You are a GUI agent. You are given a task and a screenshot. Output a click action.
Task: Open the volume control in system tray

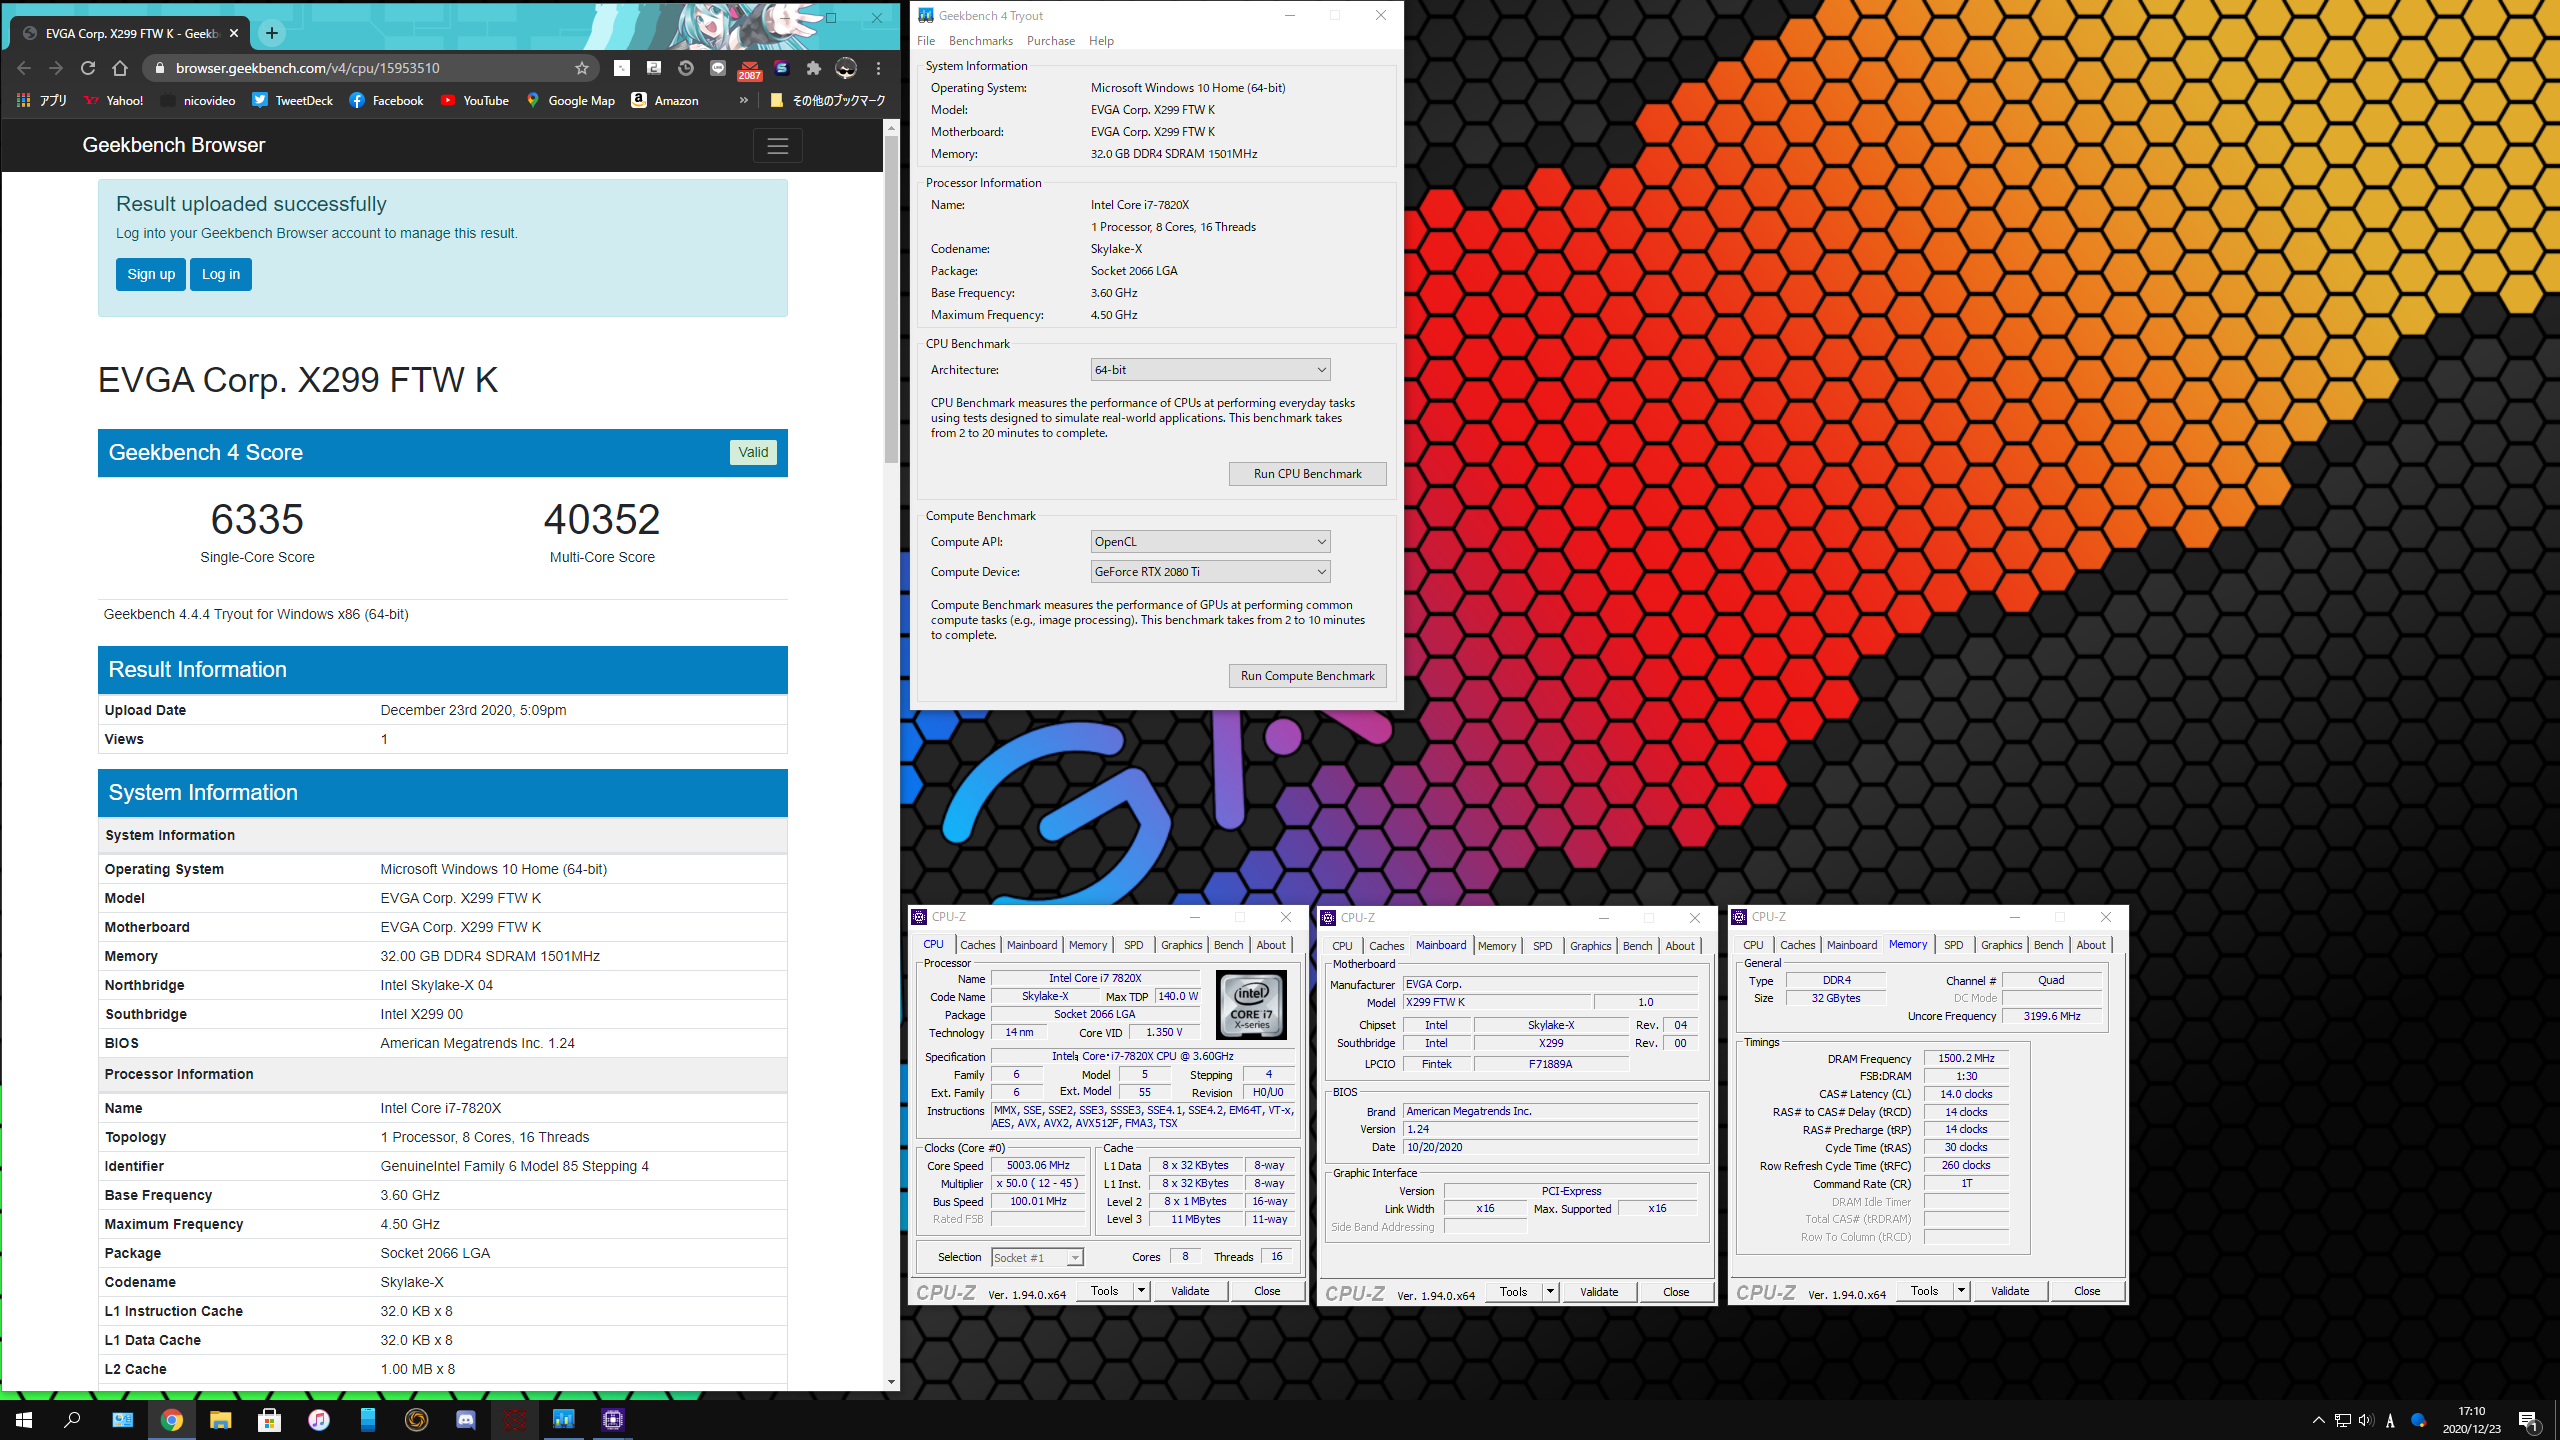click(2365, 1420)
